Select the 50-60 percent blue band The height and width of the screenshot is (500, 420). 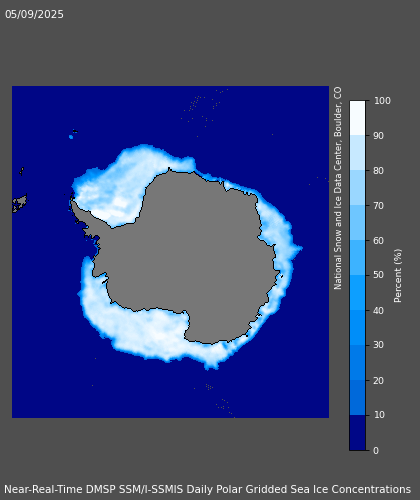(357, 258)
